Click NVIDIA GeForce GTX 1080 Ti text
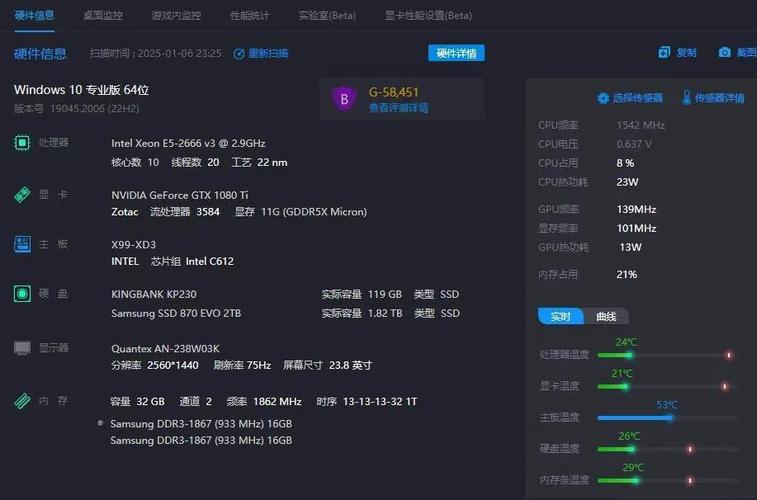 (180, 195)
